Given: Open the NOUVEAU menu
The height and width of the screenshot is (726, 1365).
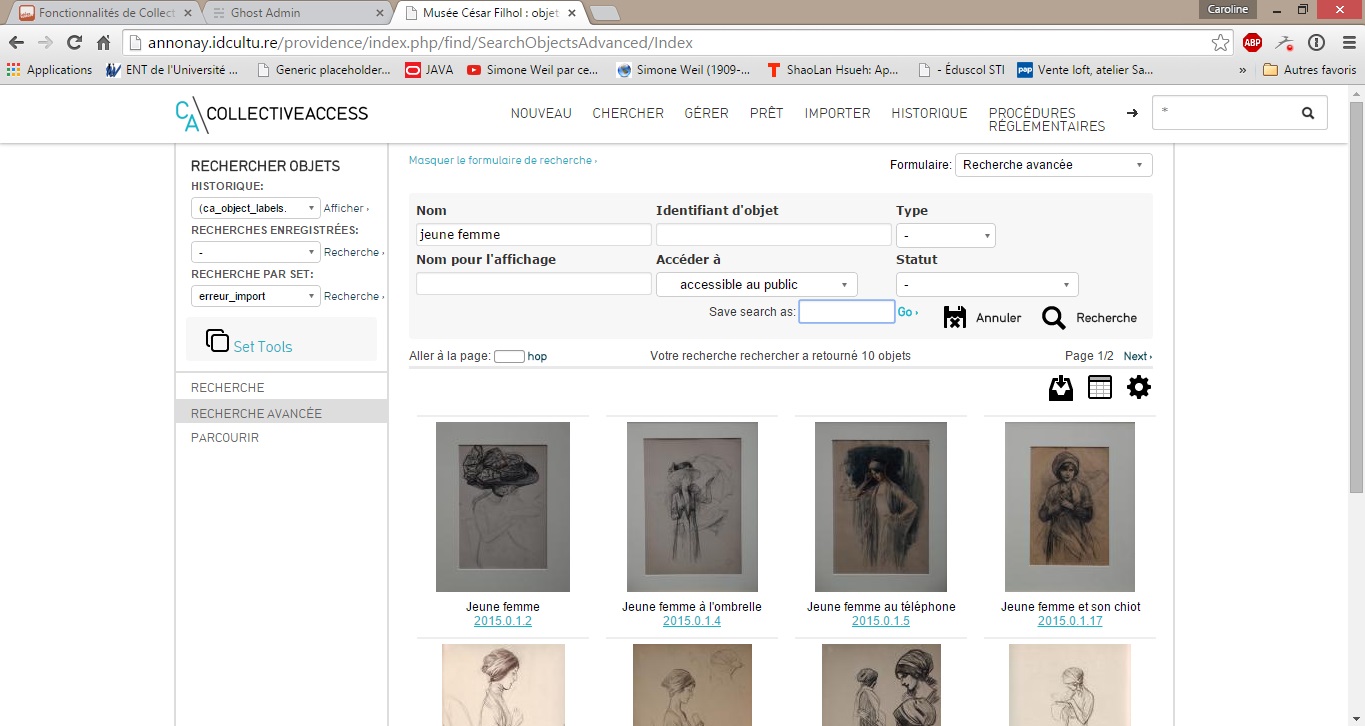Looking at the screenshot, I should click(541, 113).
